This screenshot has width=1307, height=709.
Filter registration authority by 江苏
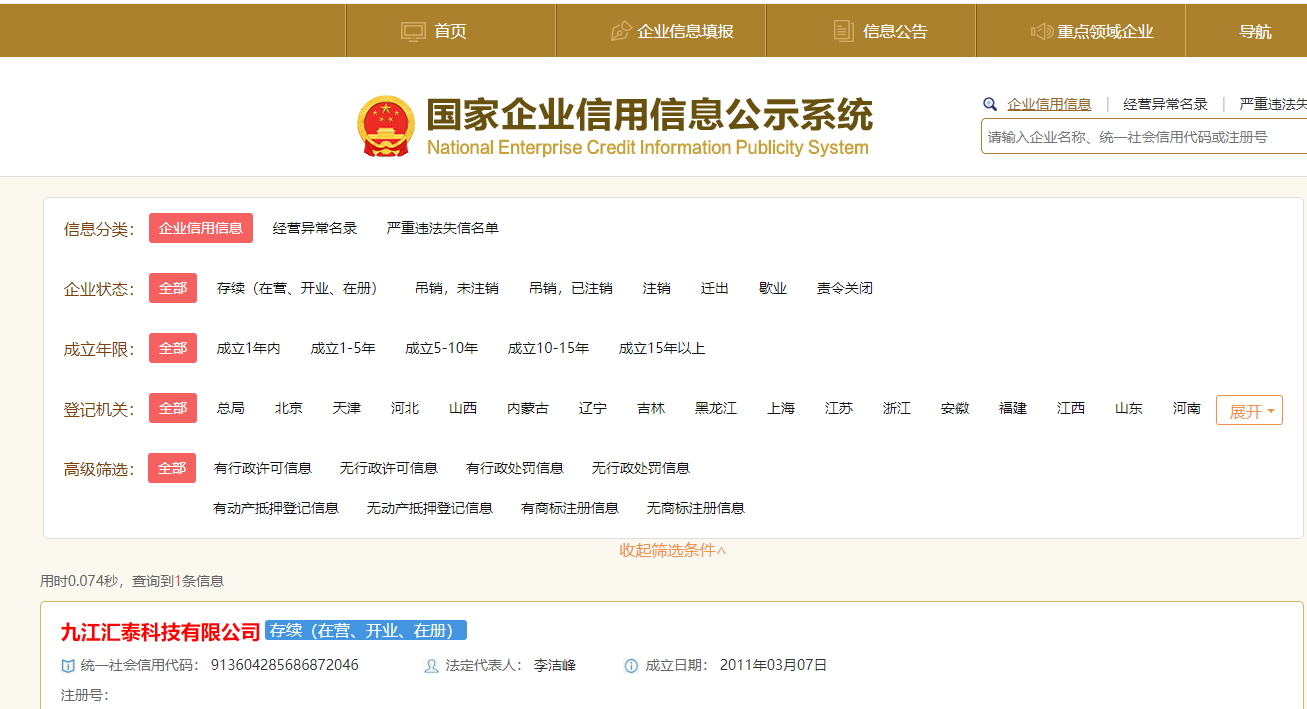click(x=839, y=408)
